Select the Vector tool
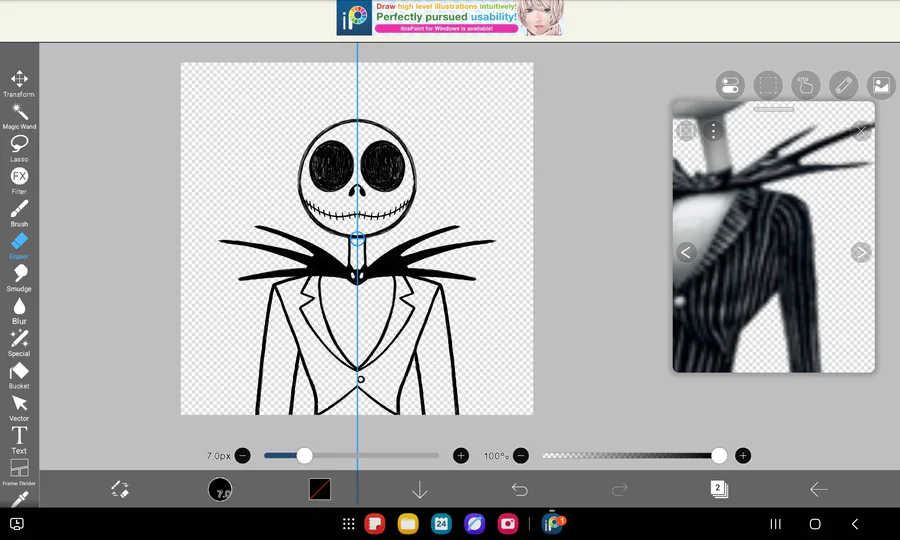 pyautogui.click(x=19, y=408)
